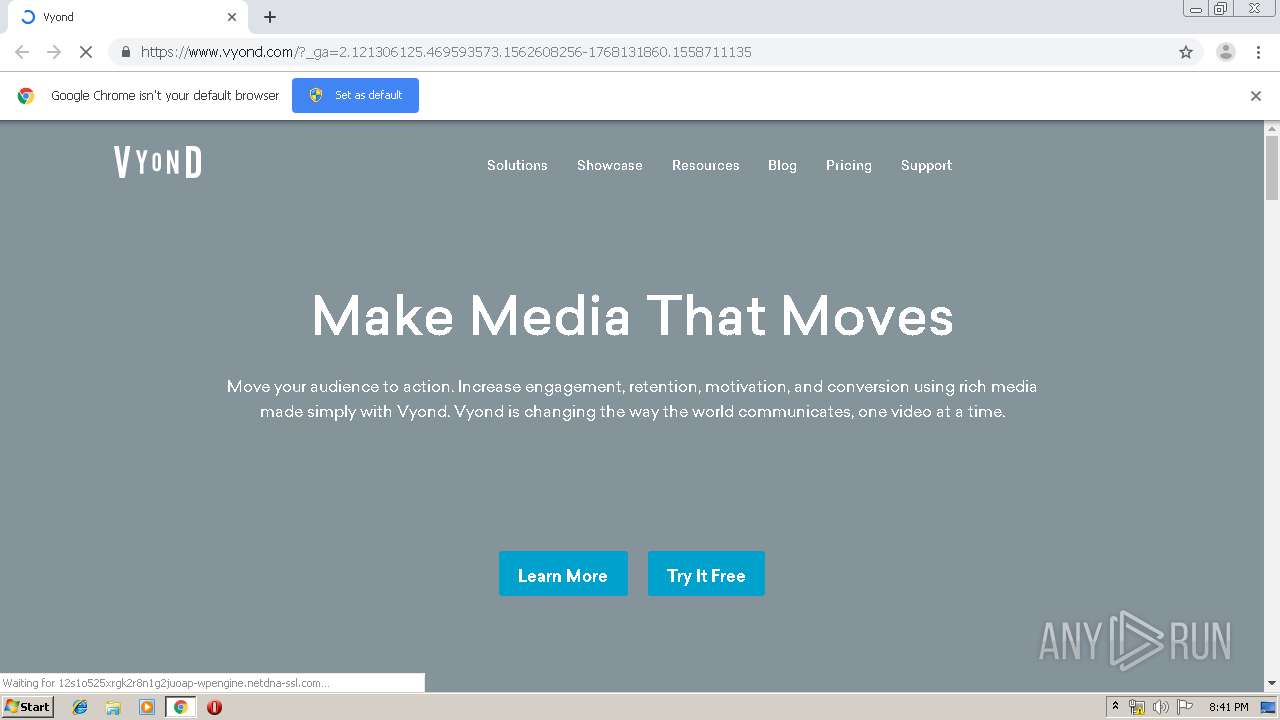The image size is (1280, 720).
Task: Click the red shield taskbar icon
Action: [x=214, y=707]
